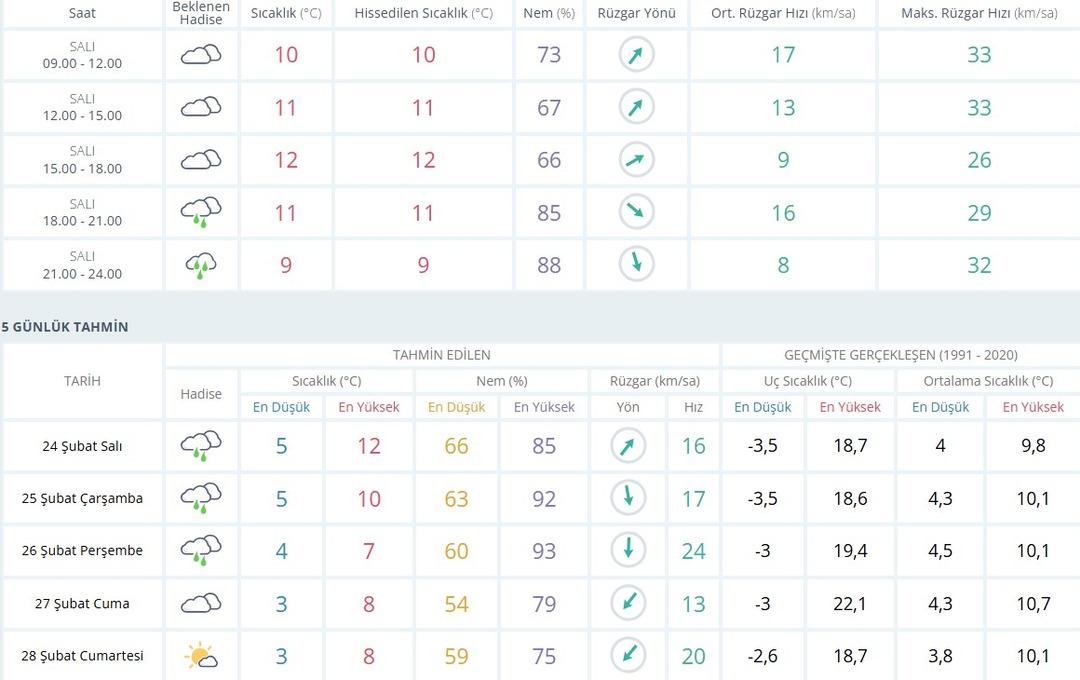The image size is (1080, 680).
Task: Click the rainy icon for 24 Şubat Salı
Action: click(201, 446)
